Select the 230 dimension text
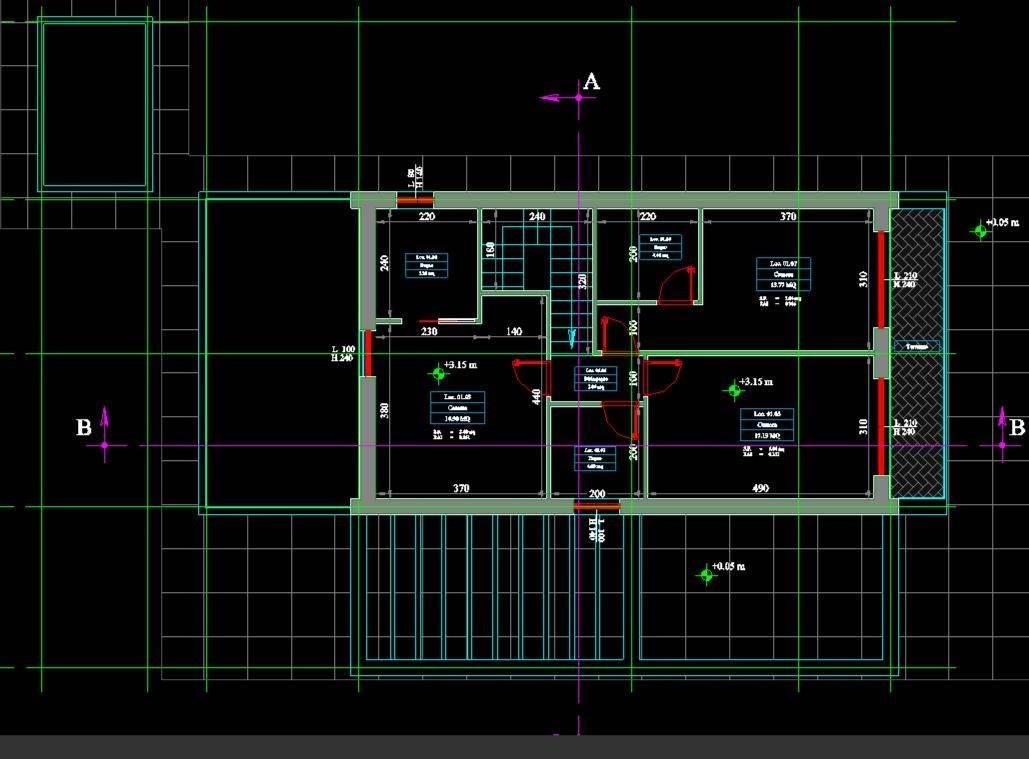This screenshot has height=759, width=1029. [x=429, y=331]
